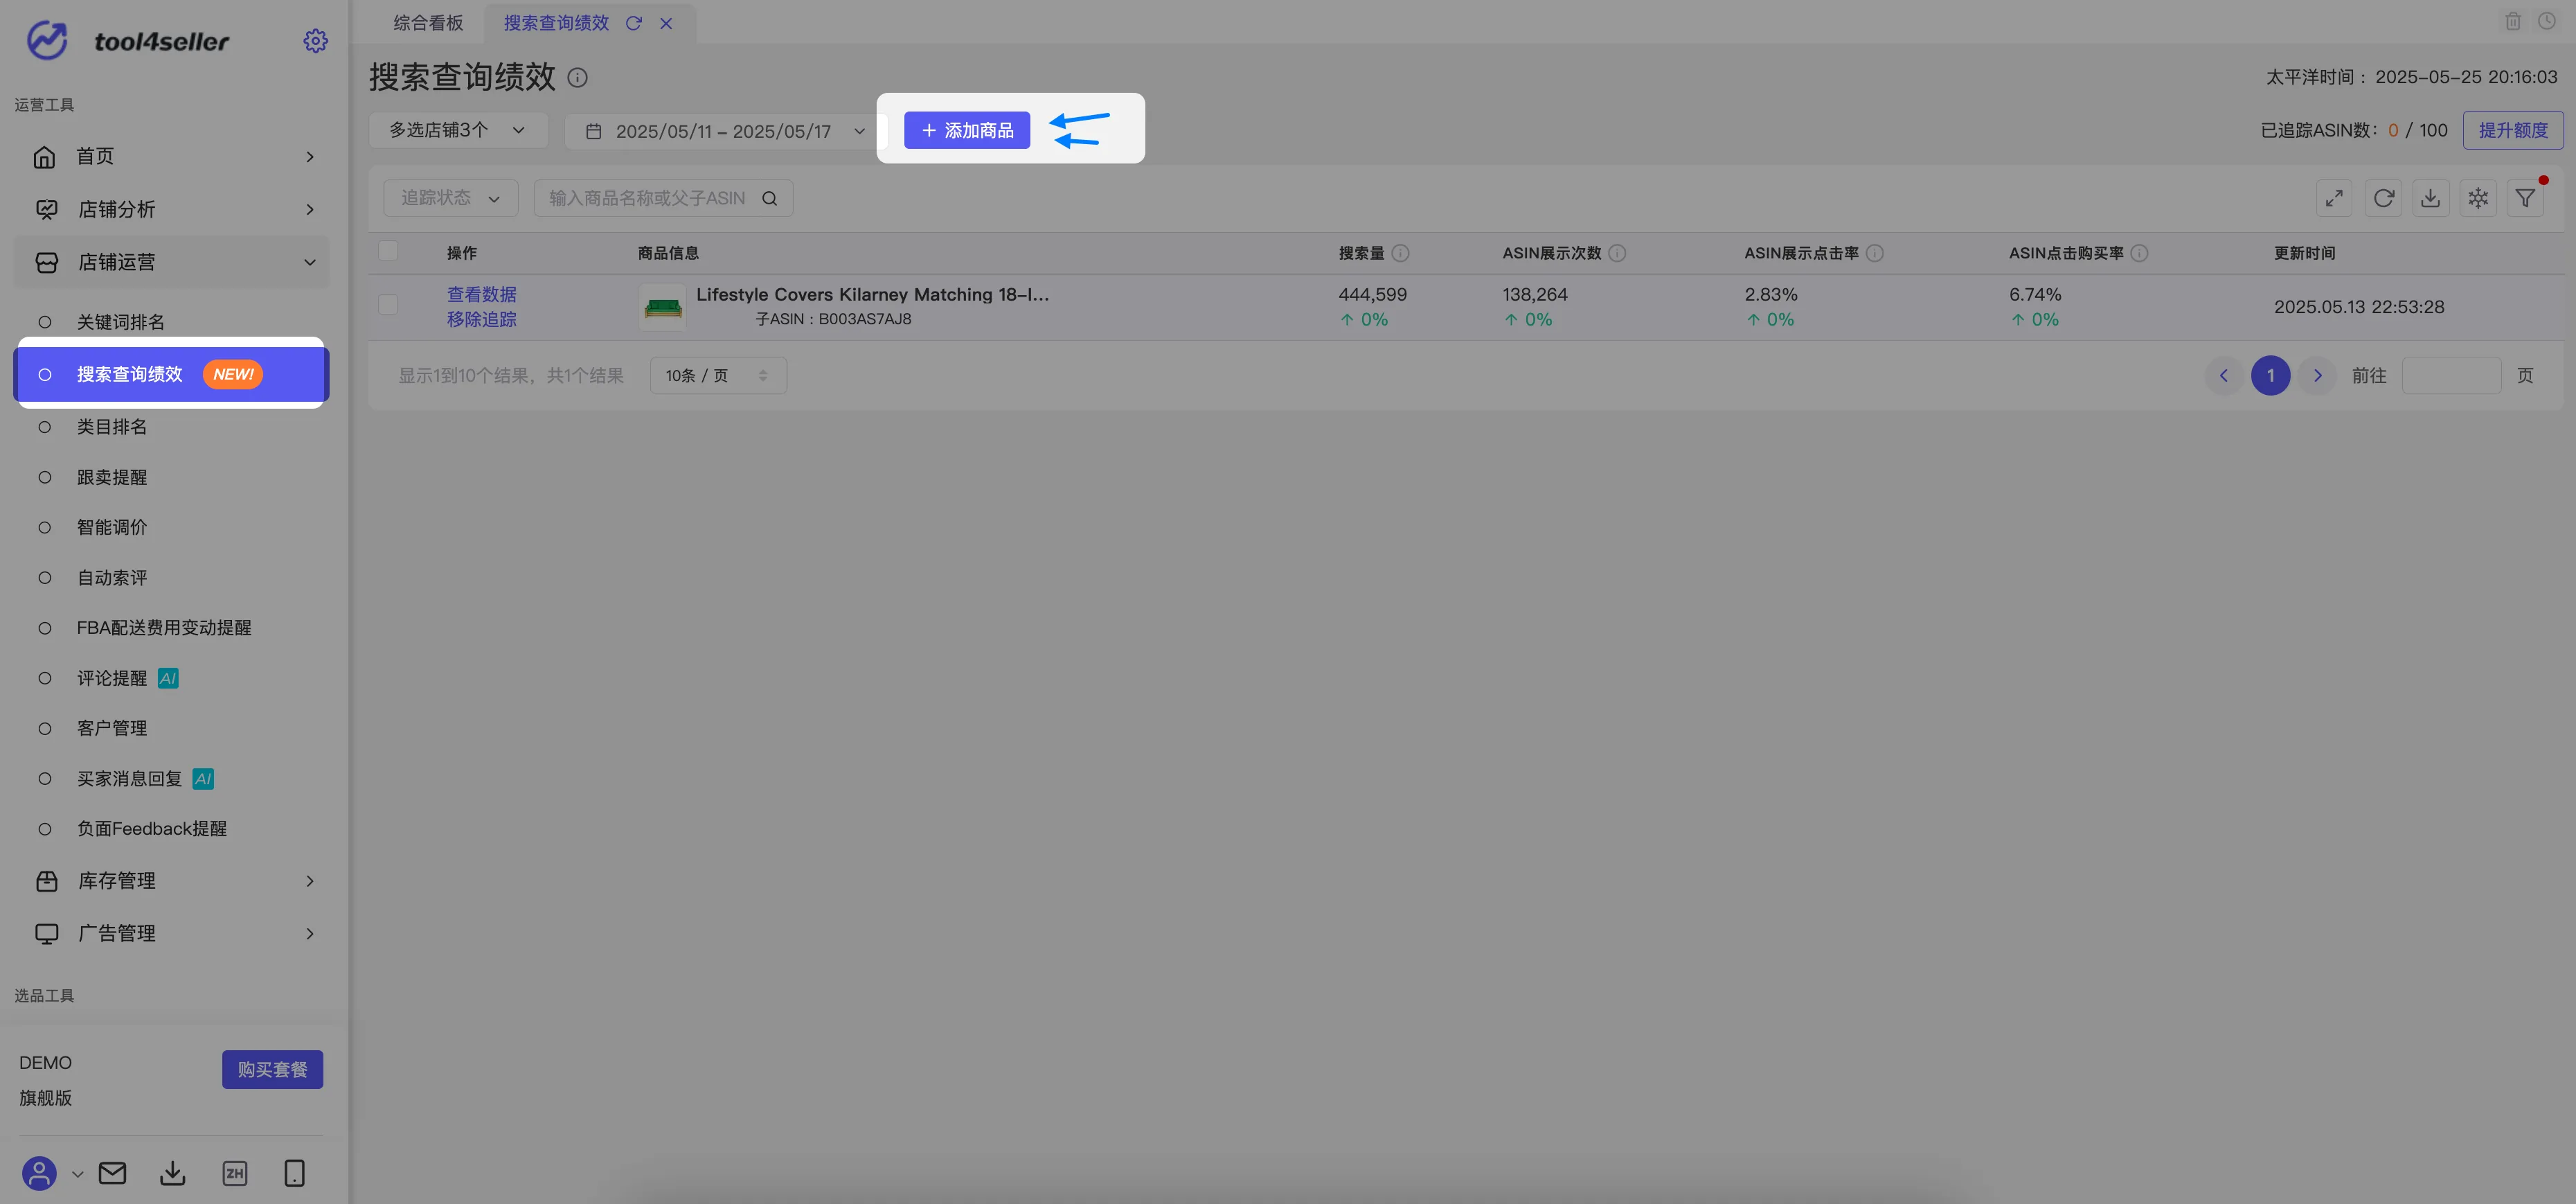Download table data with the export icon
The image size is (2576, 1204).
coord(2430,198)
